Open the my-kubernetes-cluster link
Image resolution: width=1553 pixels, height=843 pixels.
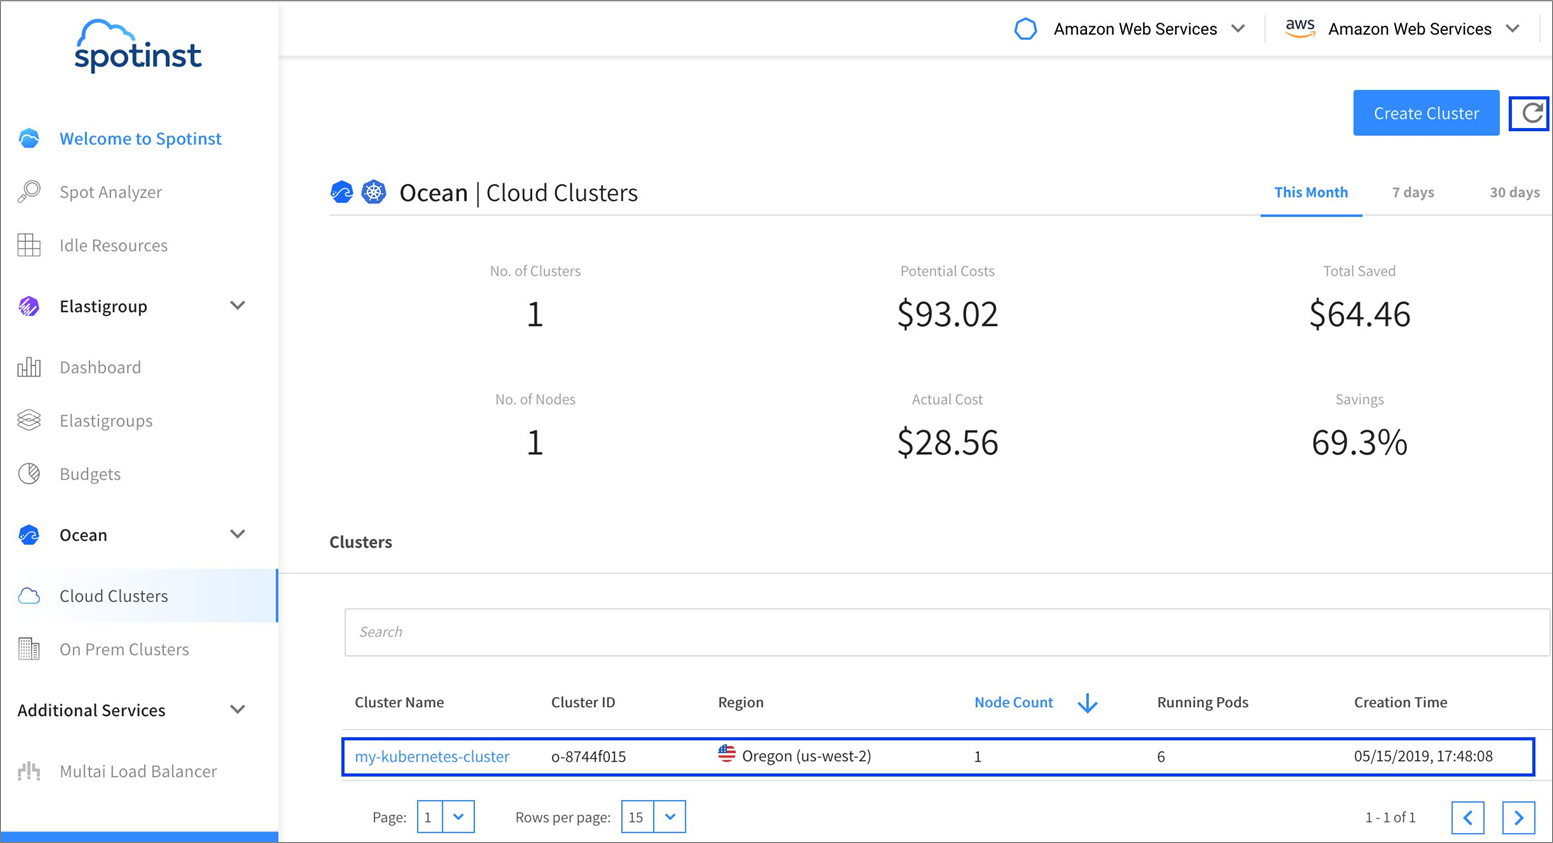point(432,756)
